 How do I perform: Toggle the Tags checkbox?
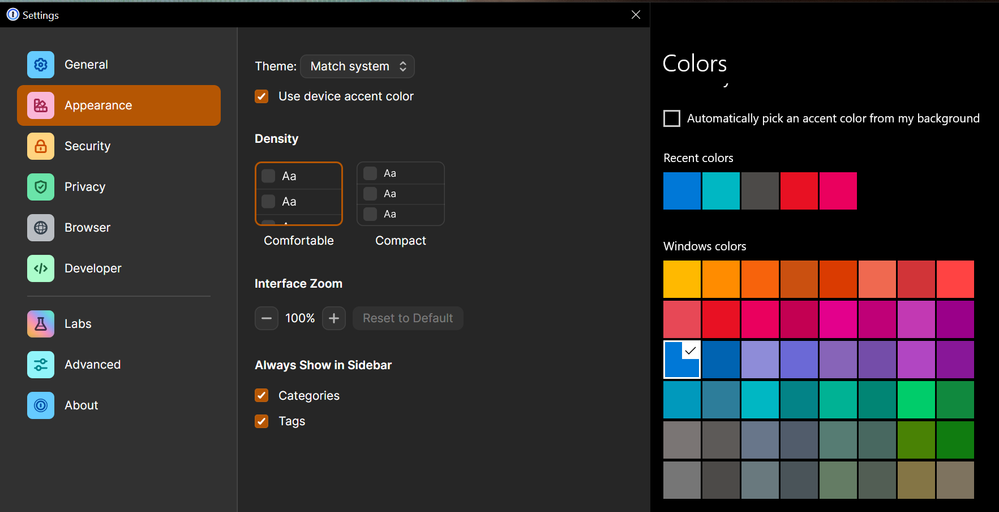(x=262, y=422)
